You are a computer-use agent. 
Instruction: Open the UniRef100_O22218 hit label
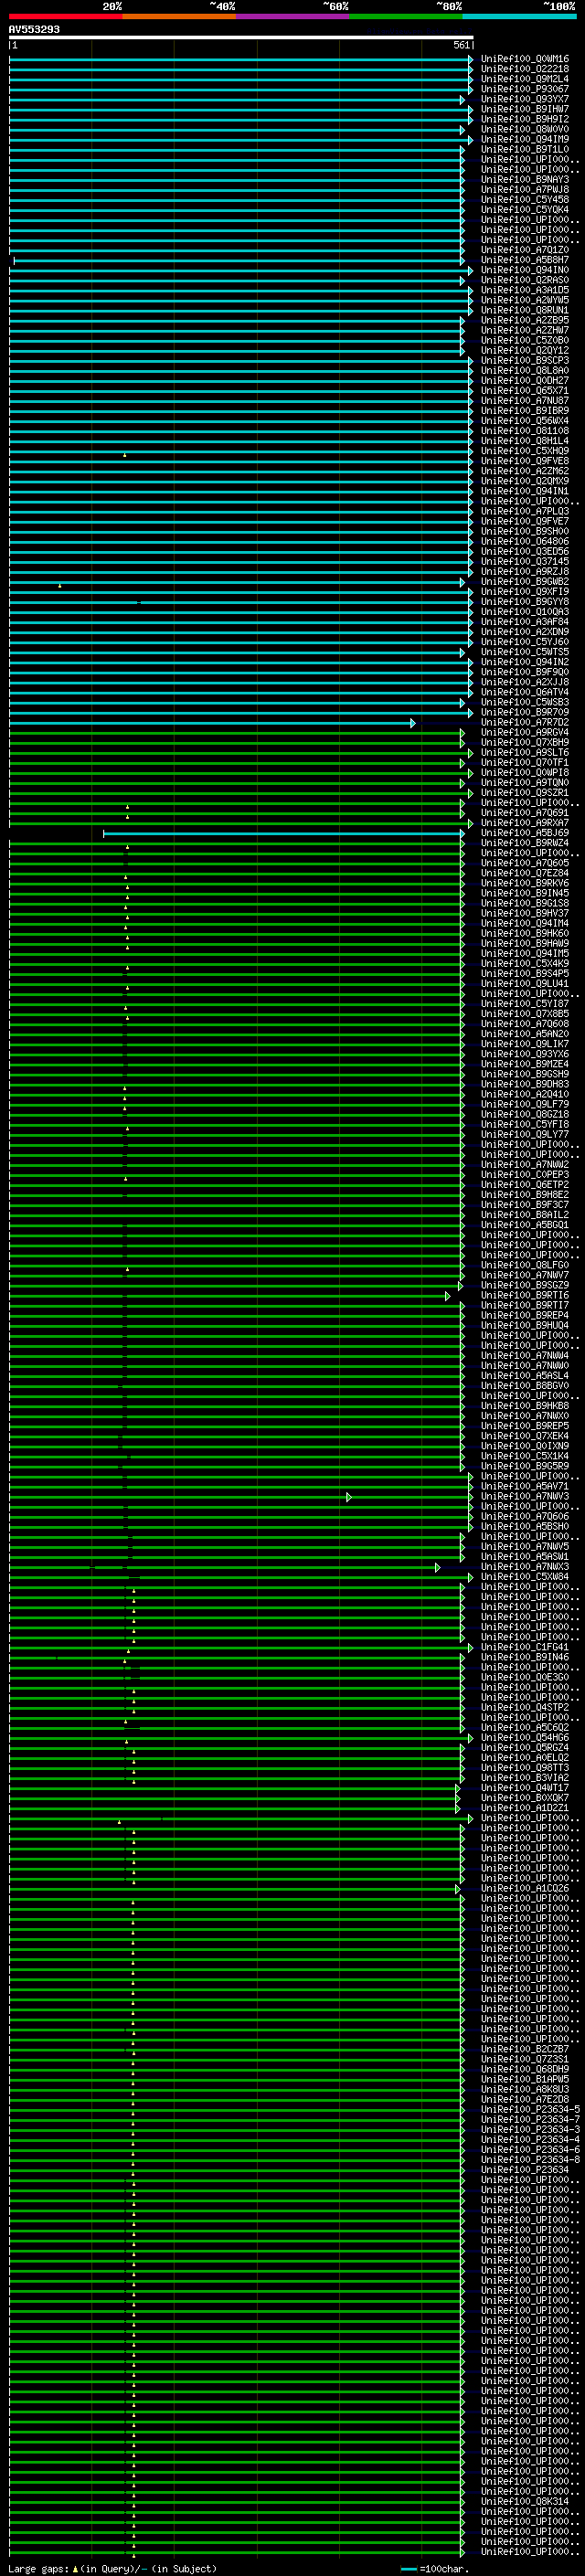(525, 69)
